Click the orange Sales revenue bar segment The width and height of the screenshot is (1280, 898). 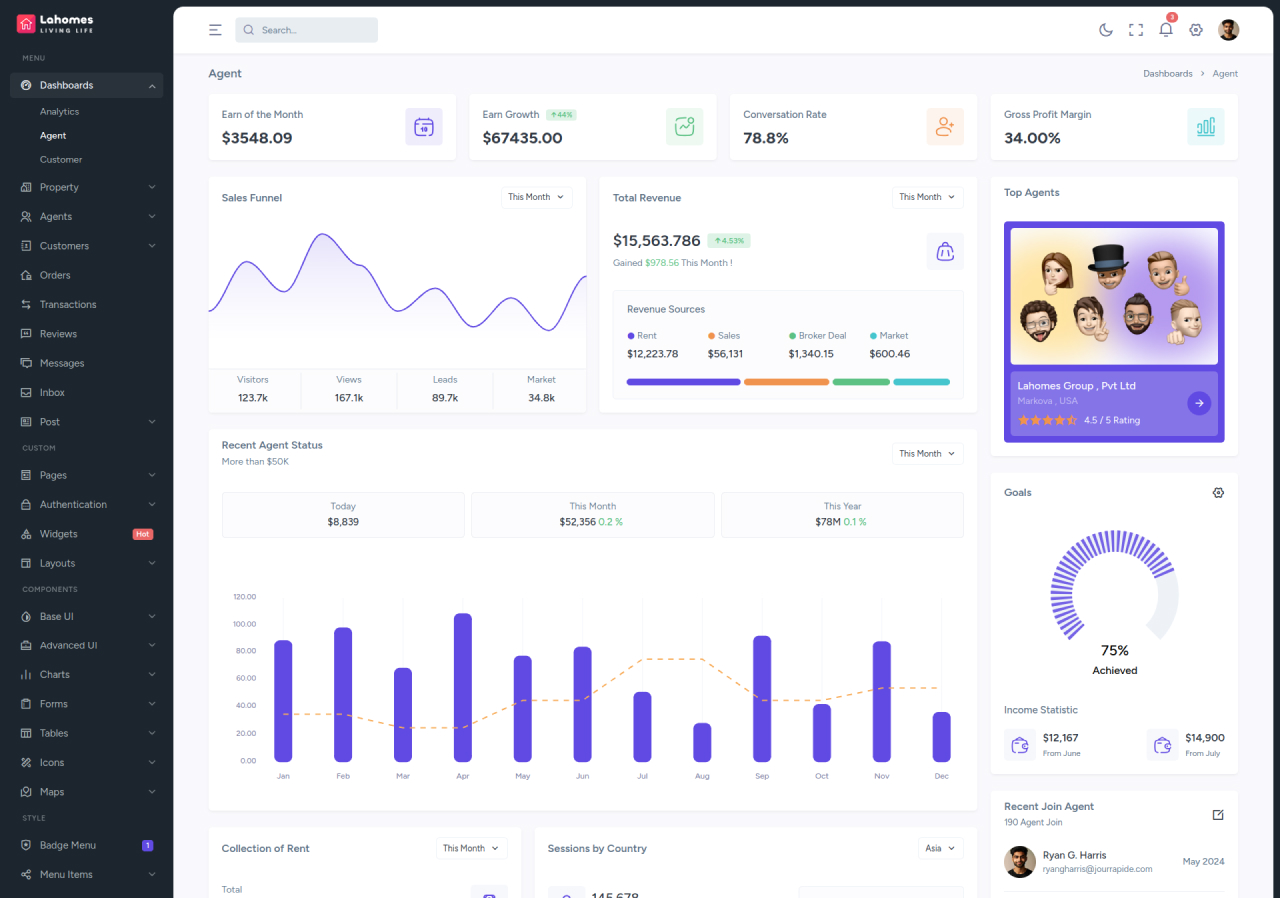786,382
